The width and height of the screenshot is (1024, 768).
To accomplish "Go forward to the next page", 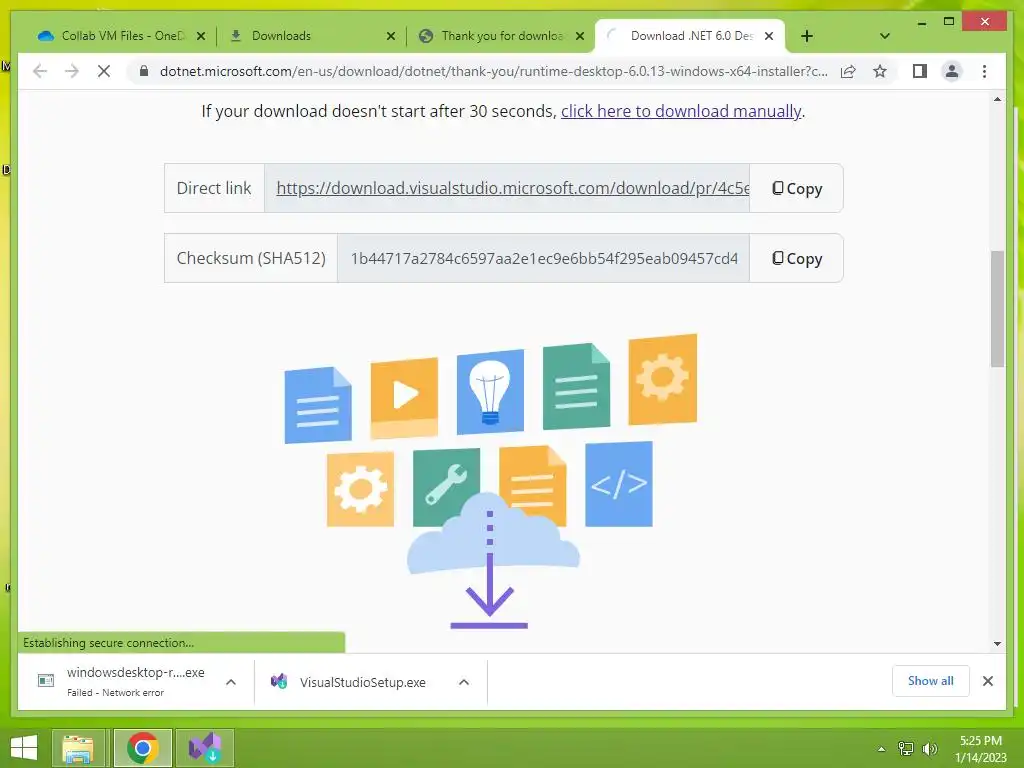I will [72, 71].
